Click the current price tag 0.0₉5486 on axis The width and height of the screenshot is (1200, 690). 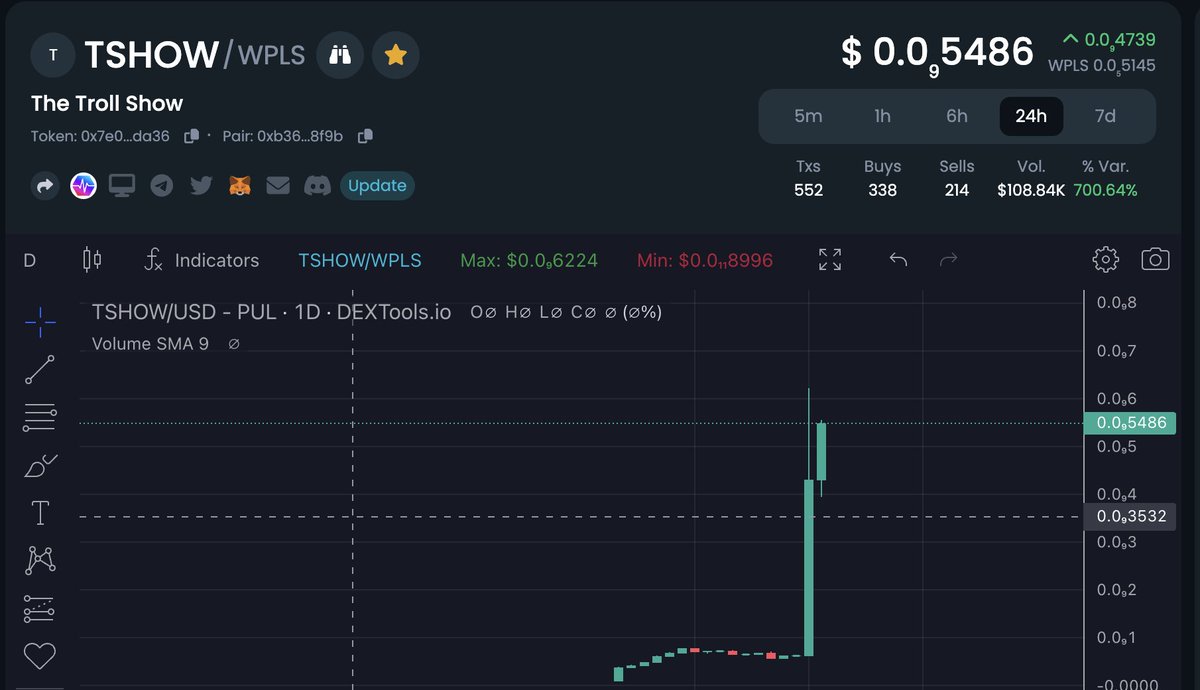point(1130,423)
